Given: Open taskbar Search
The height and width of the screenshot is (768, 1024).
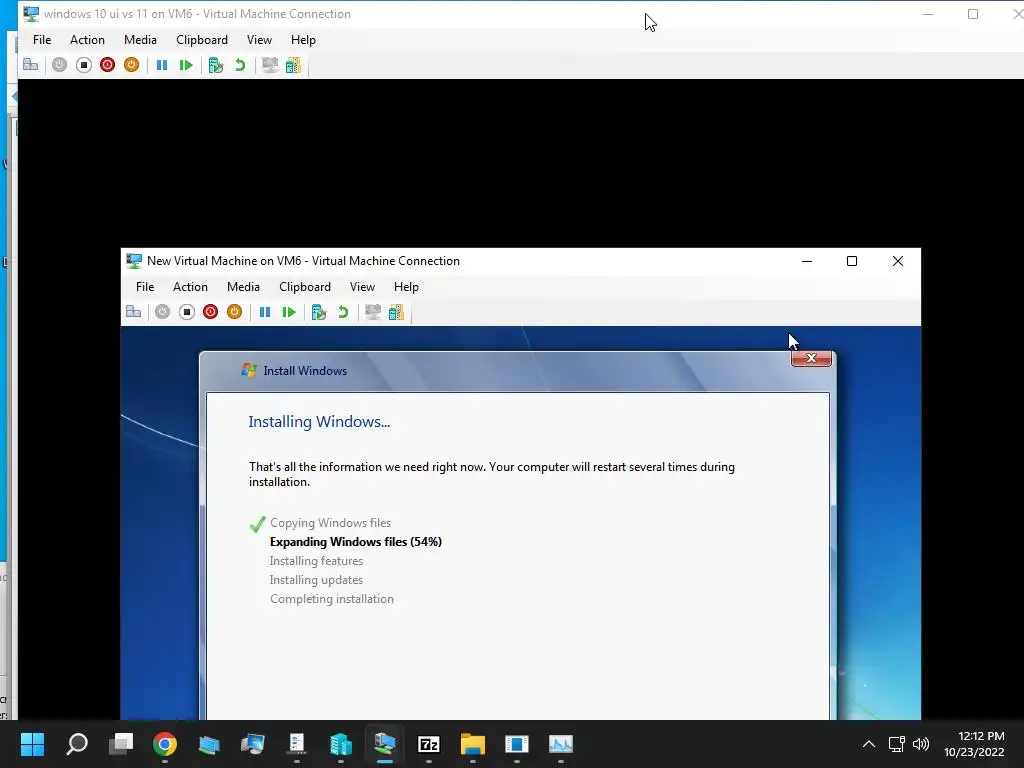Looking at the screenshot, I should [x=77, y=743].
